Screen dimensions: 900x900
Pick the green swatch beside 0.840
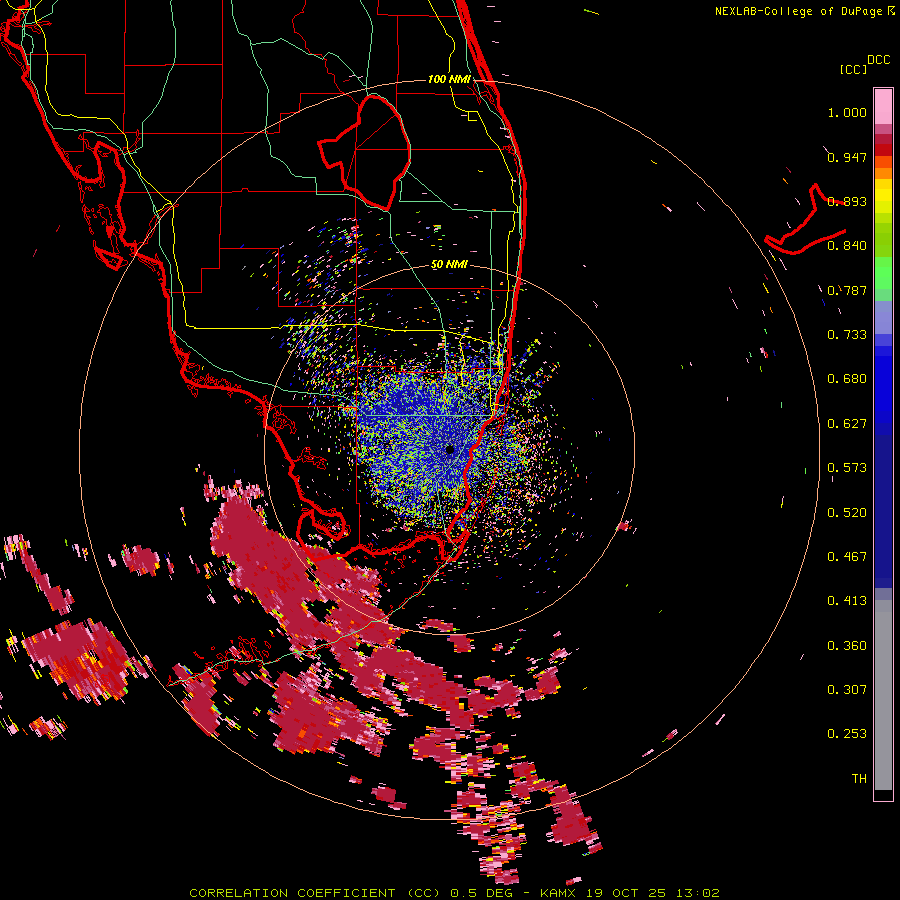(883, 240)
